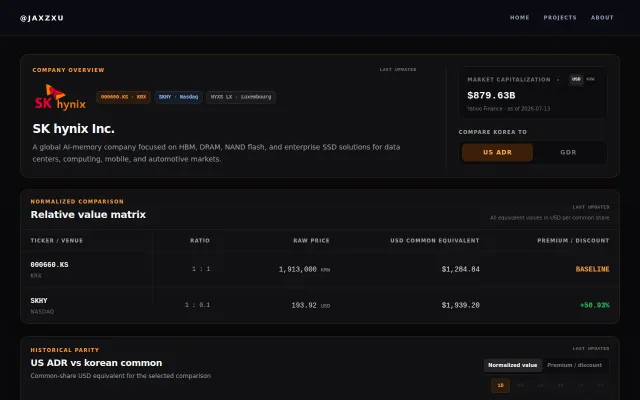640x400 pixels.
Task: Show the Premium / discount chart
Action: [574, 365]
